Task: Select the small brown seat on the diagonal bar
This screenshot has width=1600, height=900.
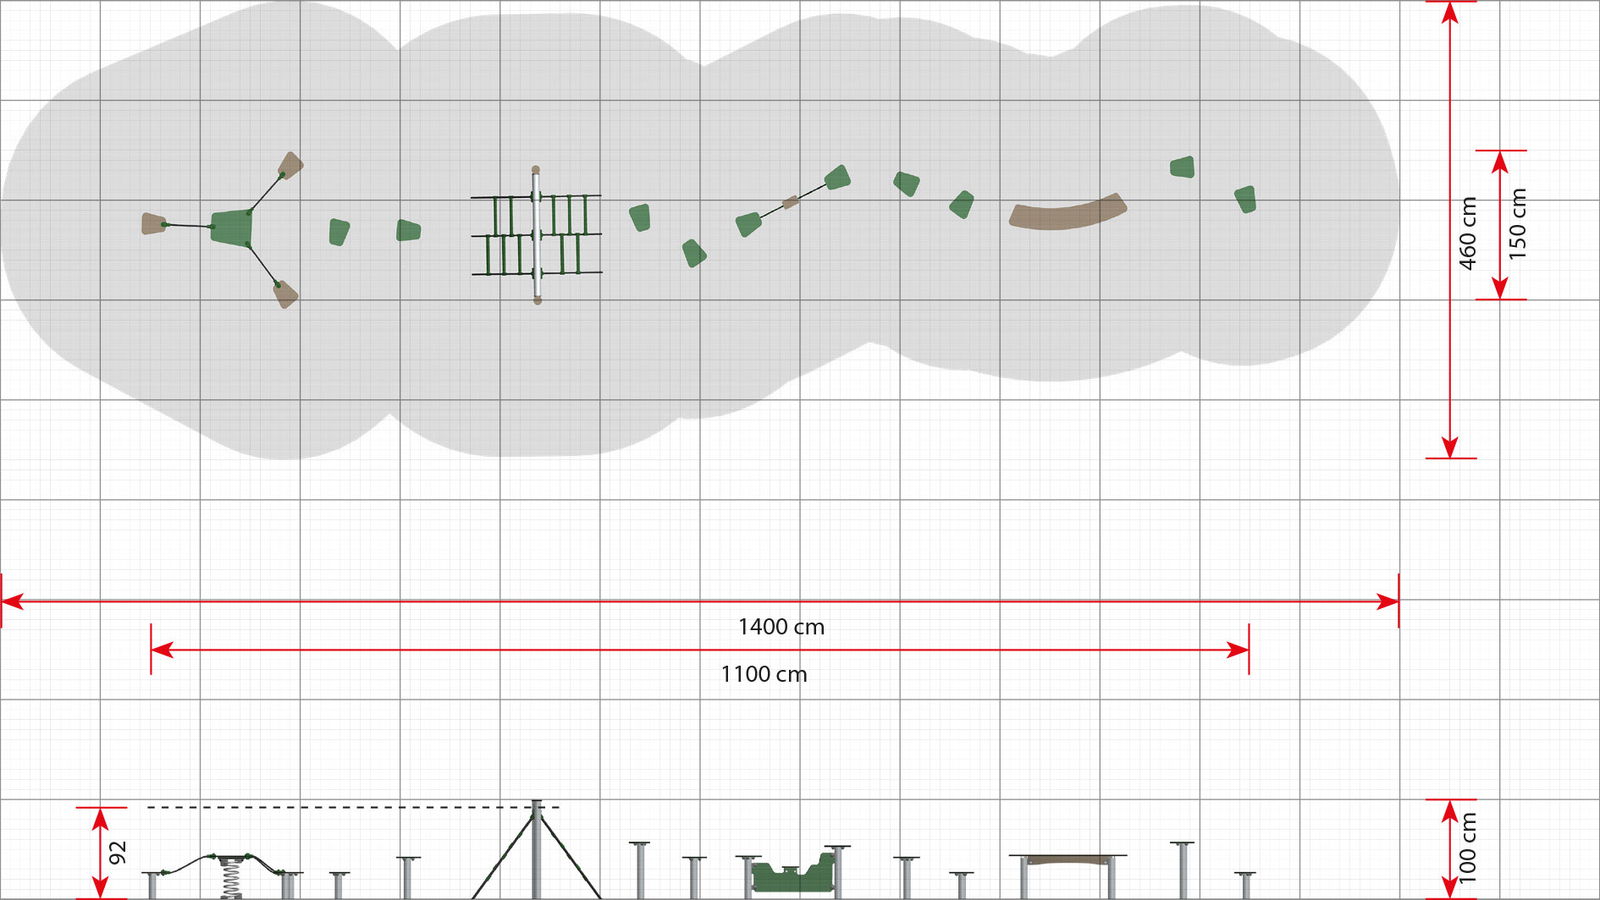Action: (790, 203)
